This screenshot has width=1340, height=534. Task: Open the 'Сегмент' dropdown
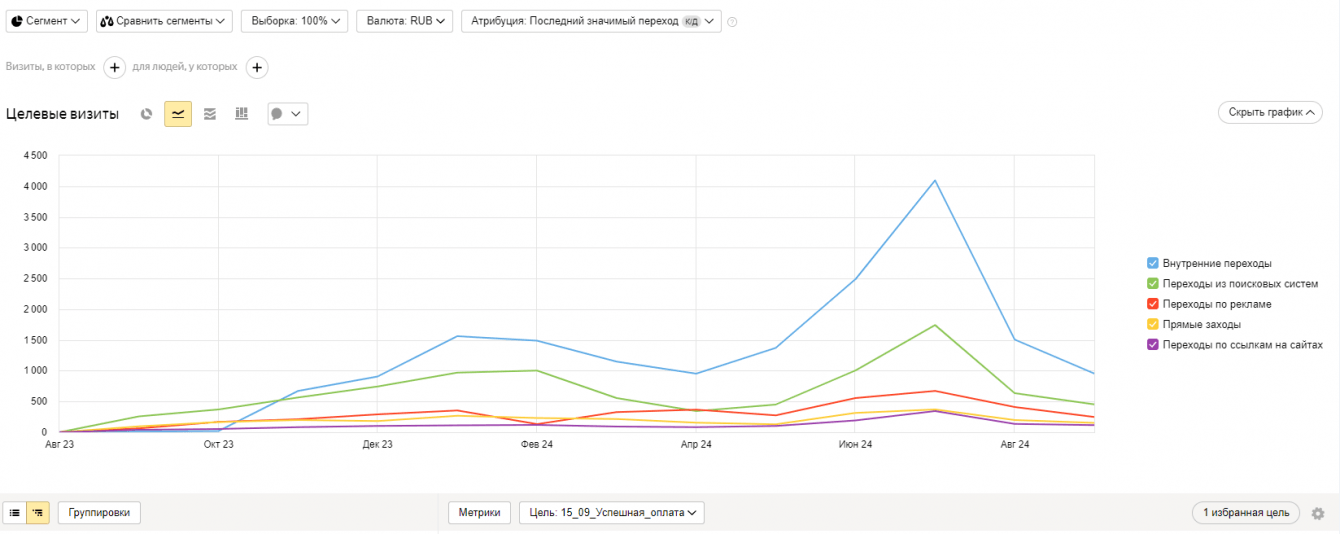[x=47, y=21]
